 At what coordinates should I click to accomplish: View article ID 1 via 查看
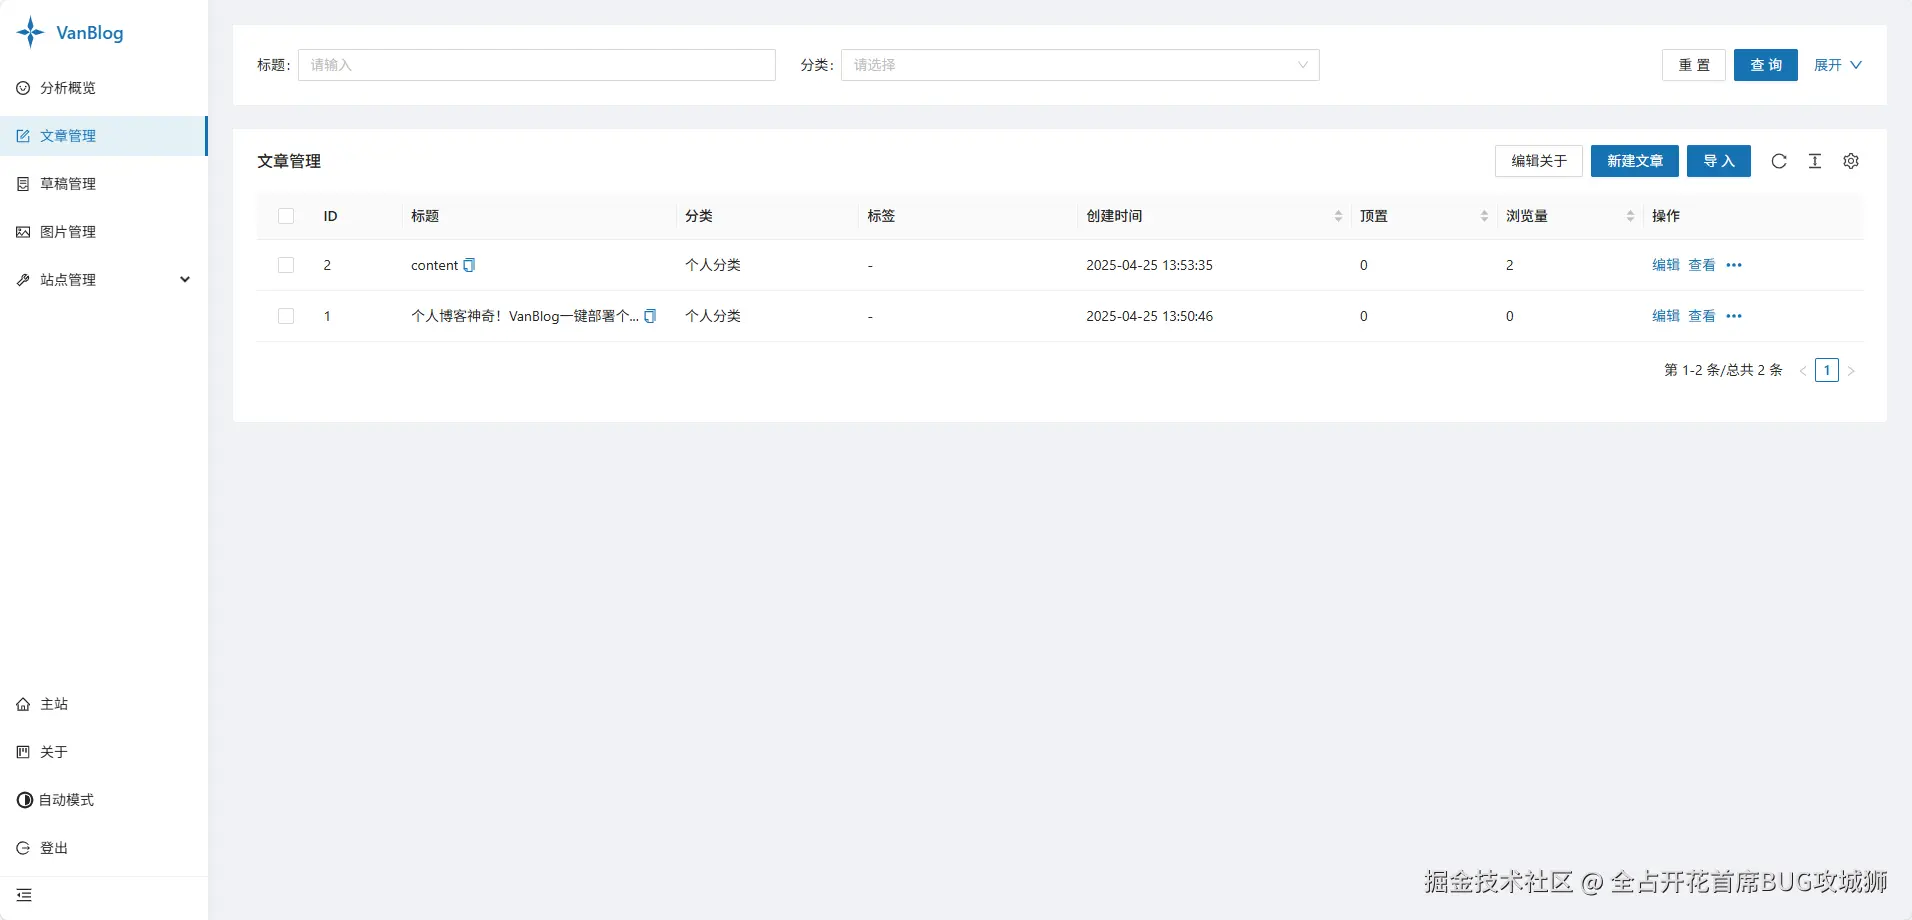1702,316
